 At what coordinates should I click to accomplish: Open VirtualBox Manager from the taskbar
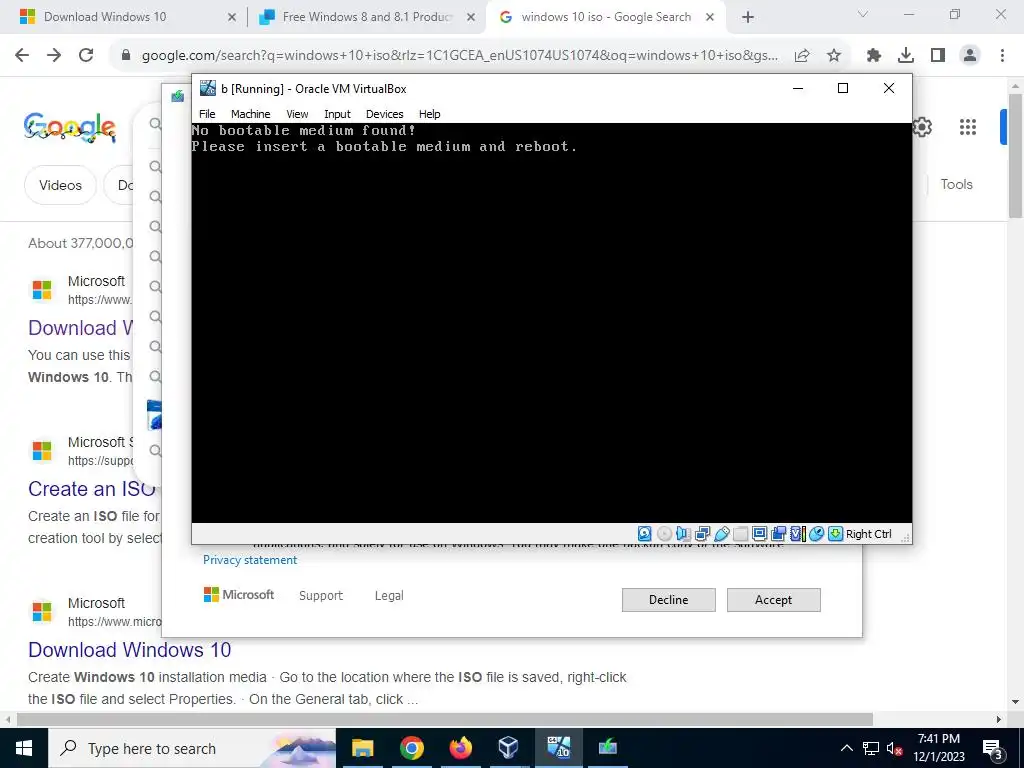(508, 748)
